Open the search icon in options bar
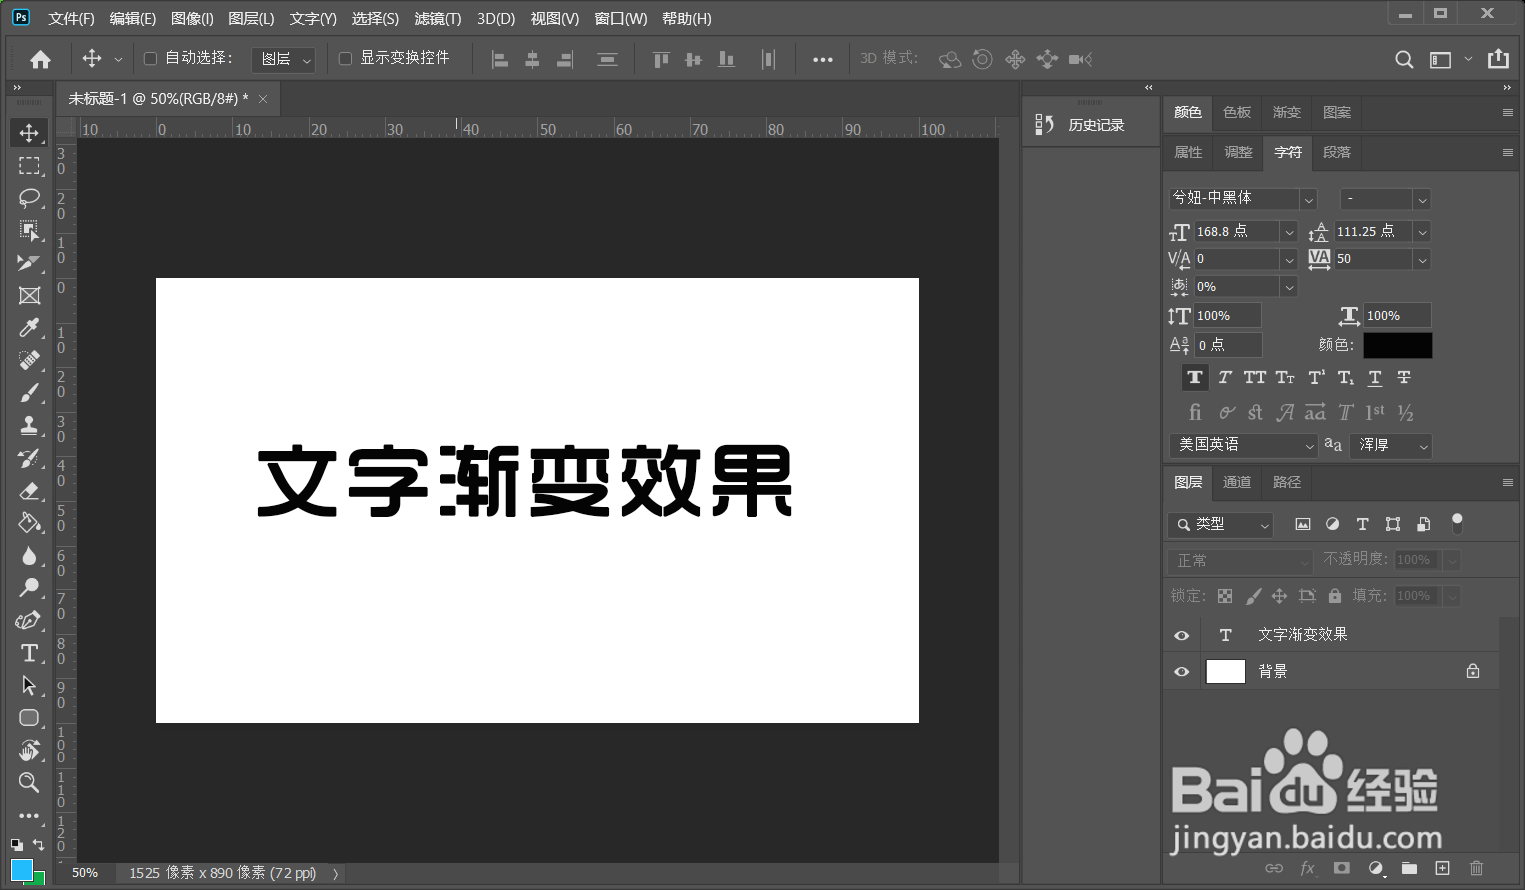Viewport: 1525px width, 890px height. 1404,59
